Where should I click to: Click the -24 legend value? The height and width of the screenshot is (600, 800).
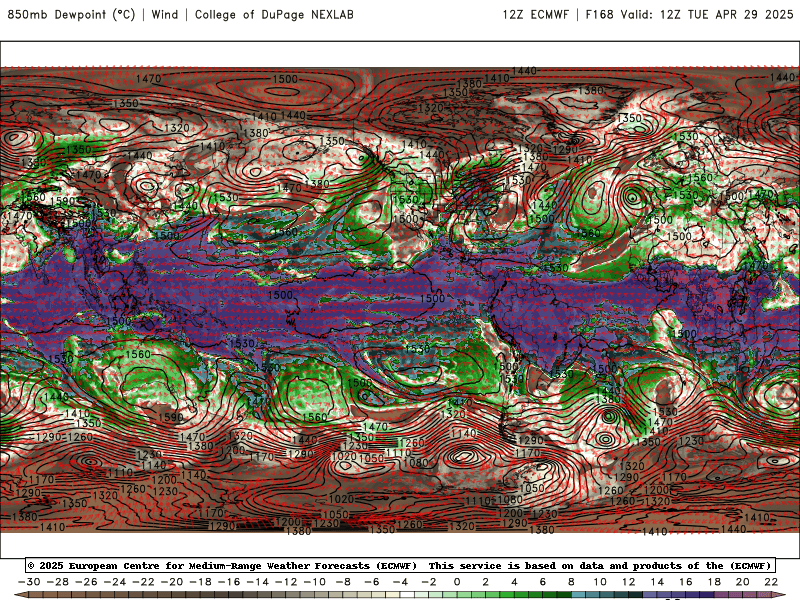(x=114, y=582)
